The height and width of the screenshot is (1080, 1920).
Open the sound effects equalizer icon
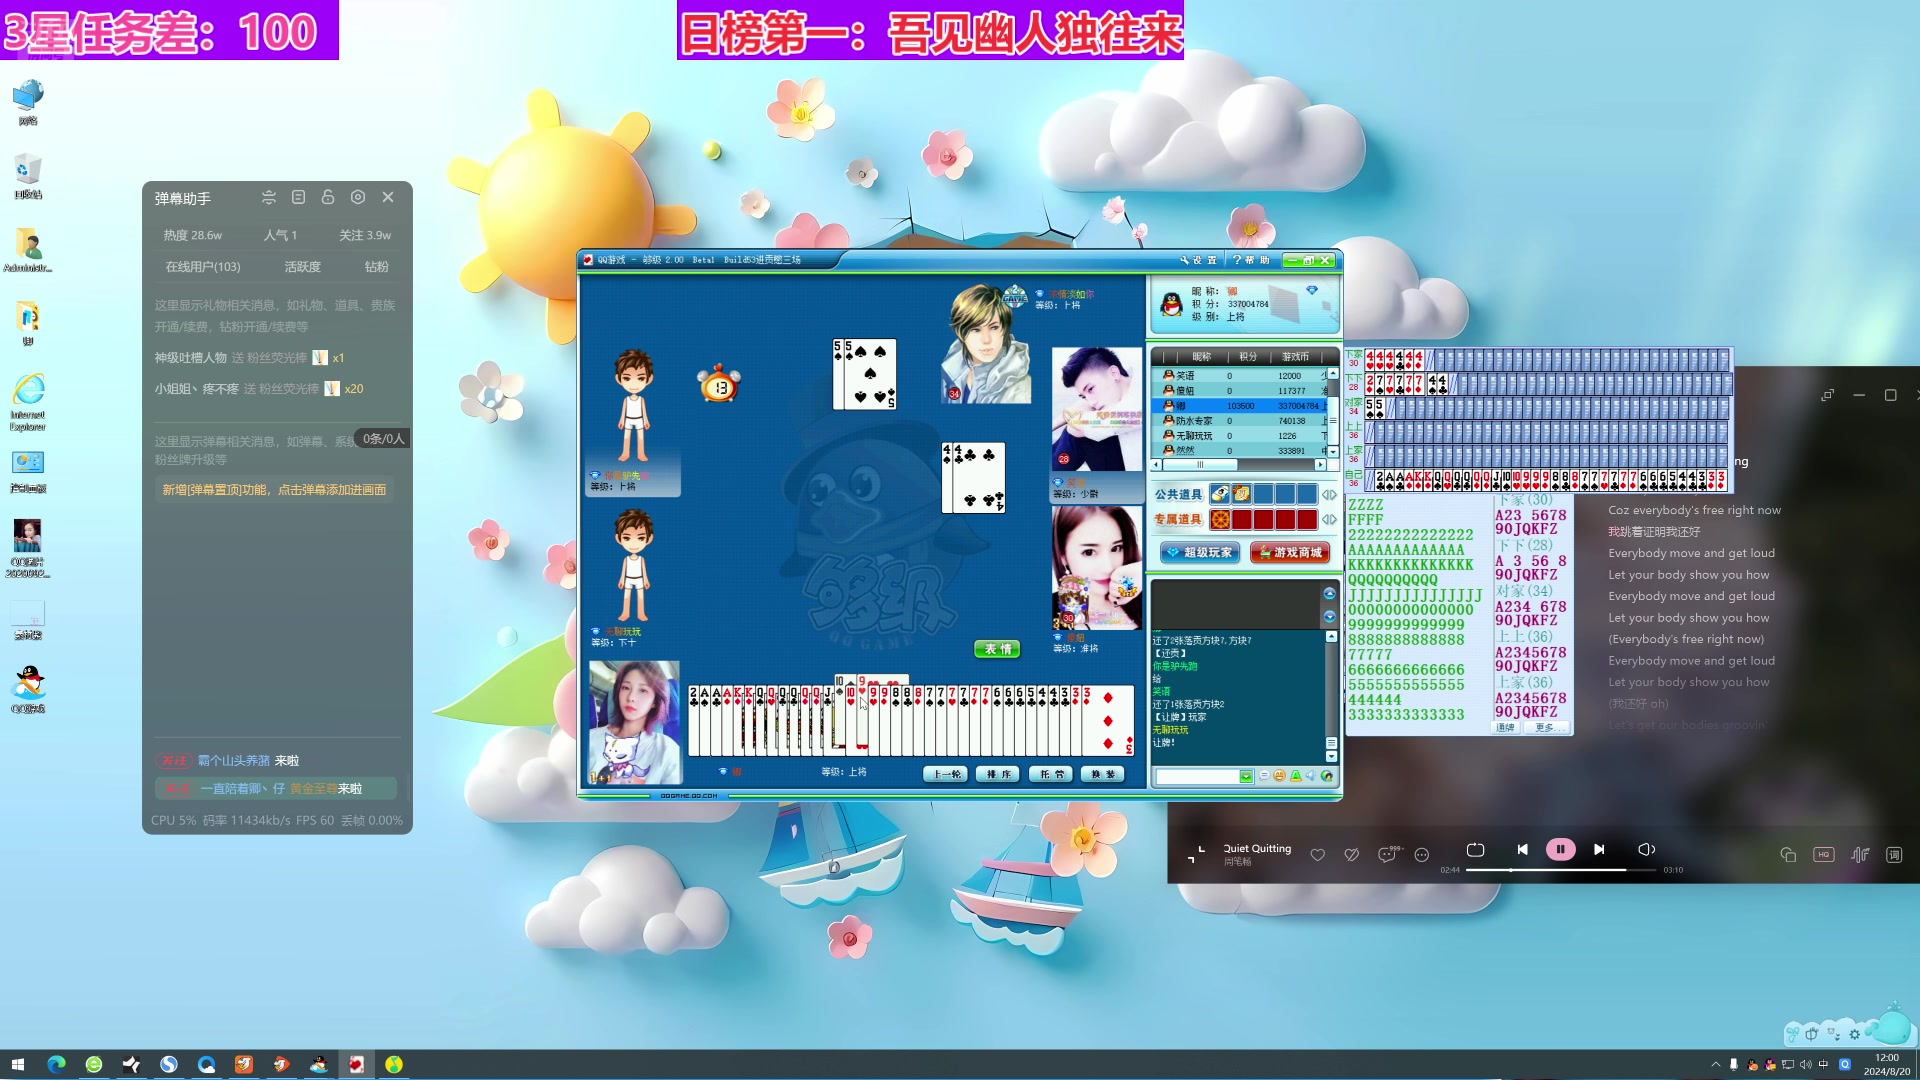1860,855
